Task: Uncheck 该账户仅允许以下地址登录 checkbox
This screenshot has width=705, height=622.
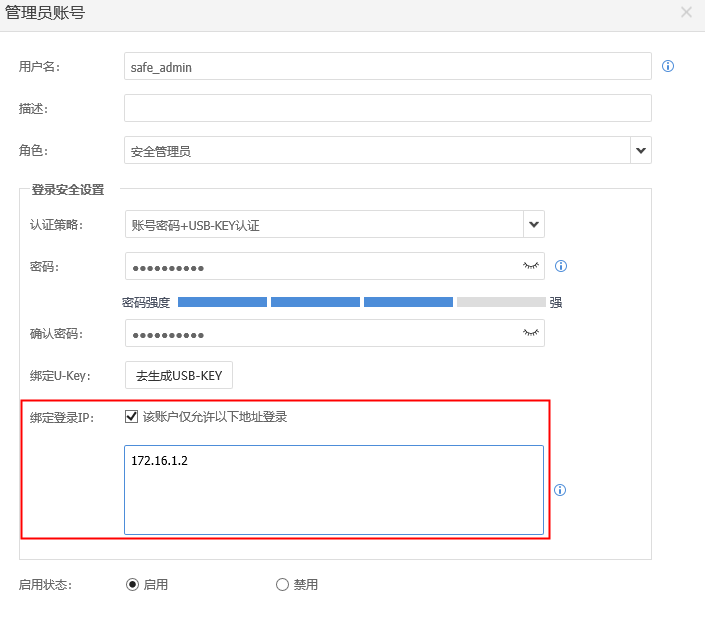Action: (x=131, y=417)
